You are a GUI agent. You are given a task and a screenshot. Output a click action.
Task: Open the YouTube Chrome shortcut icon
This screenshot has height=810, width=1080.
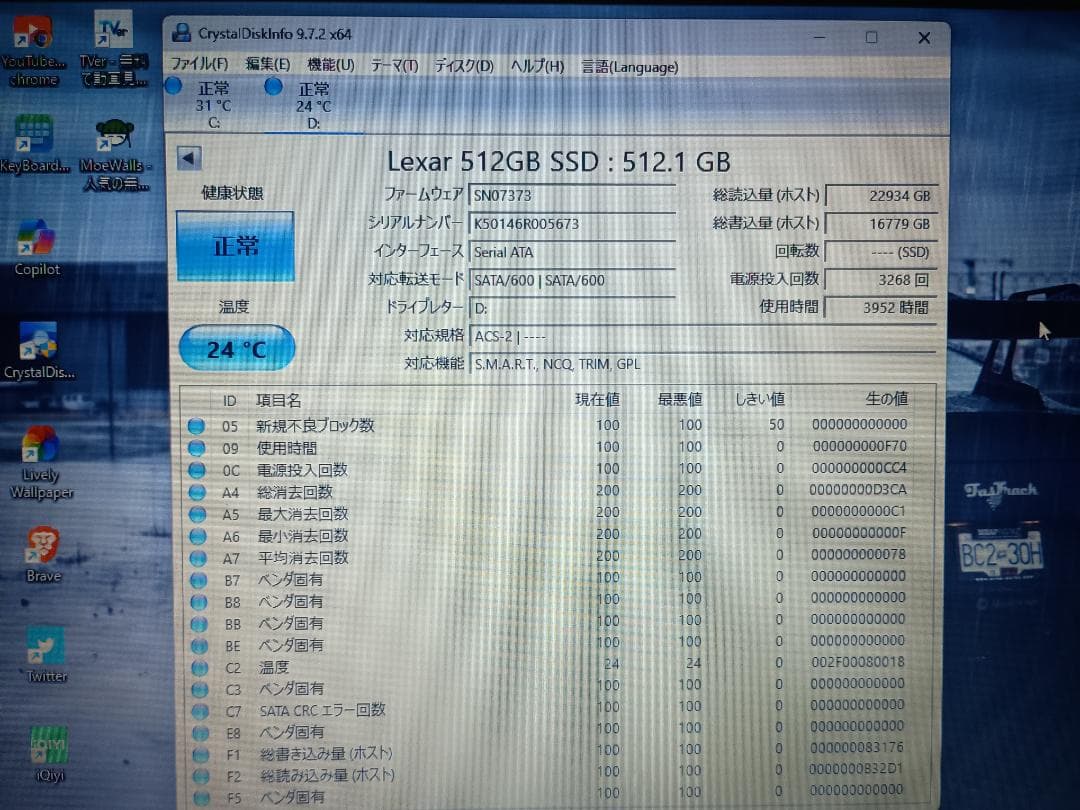coord(32,30)
